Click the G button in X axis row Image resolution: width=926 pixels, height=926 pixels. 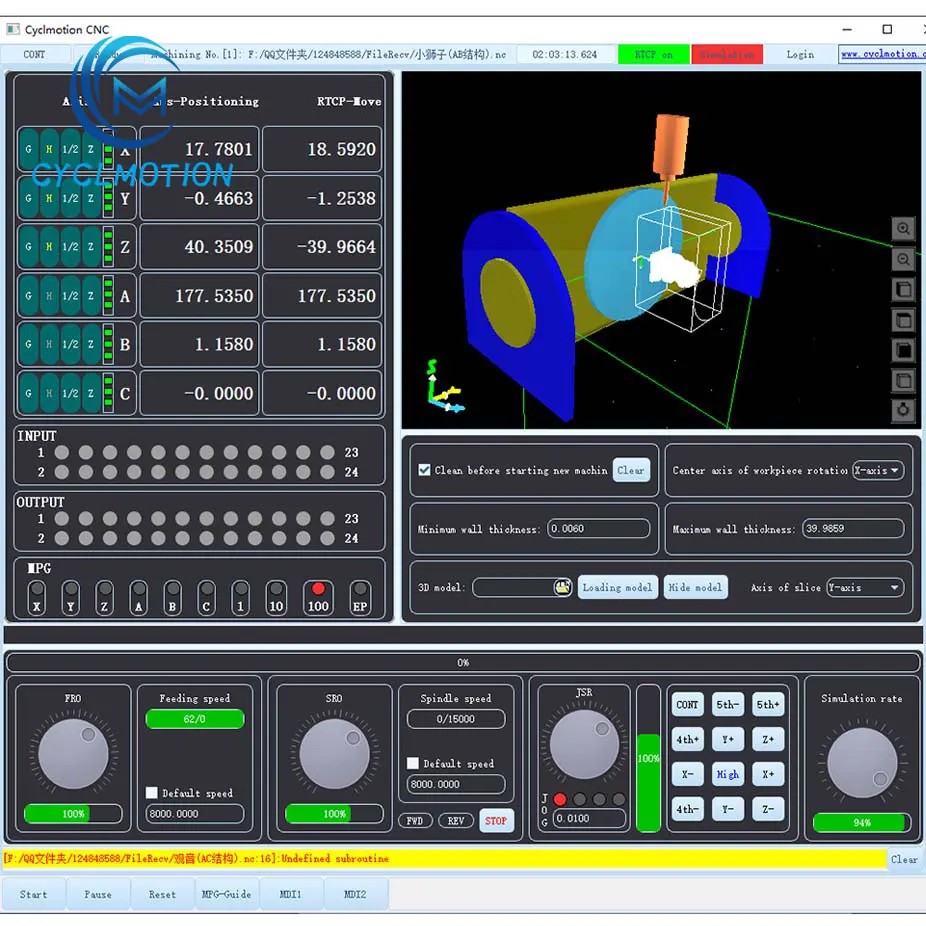(x=28, y=149)
